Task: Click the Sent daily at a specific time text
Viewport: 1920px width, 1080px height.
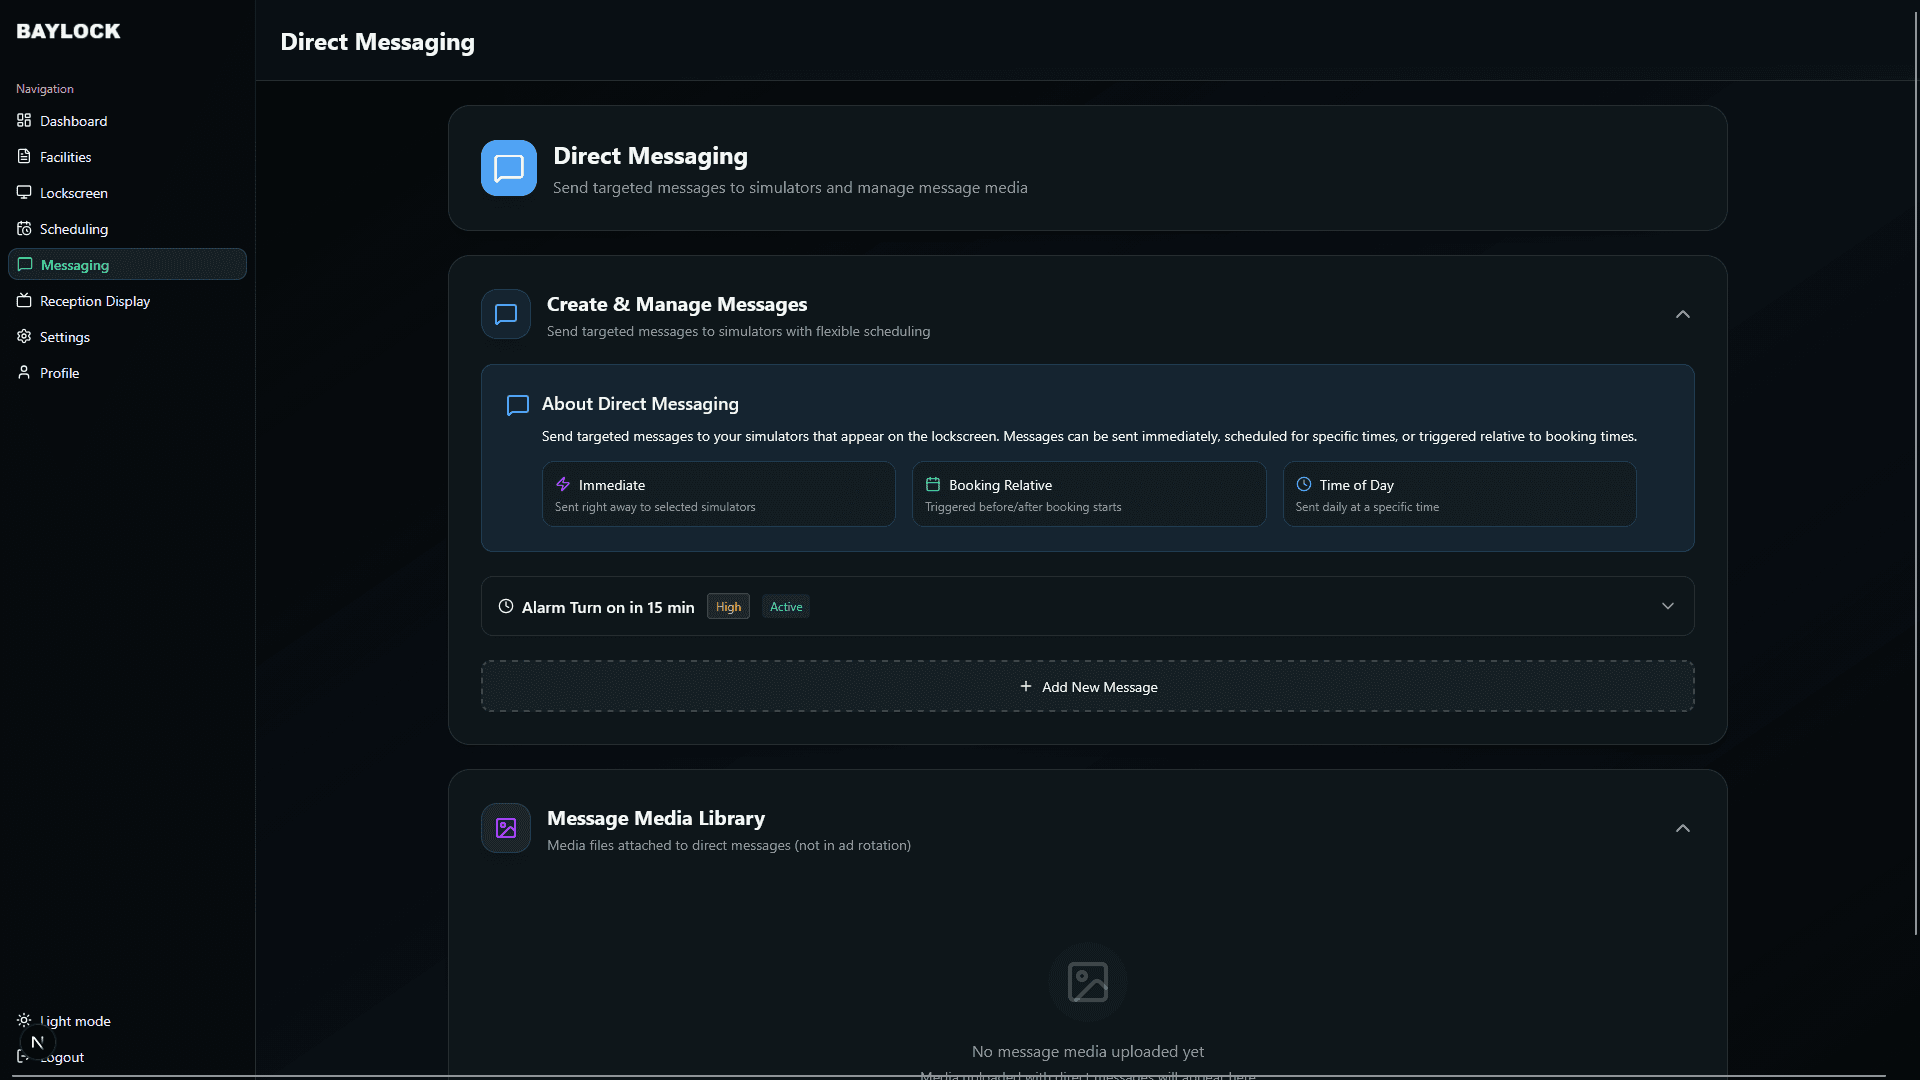Action: point(1367,508)
